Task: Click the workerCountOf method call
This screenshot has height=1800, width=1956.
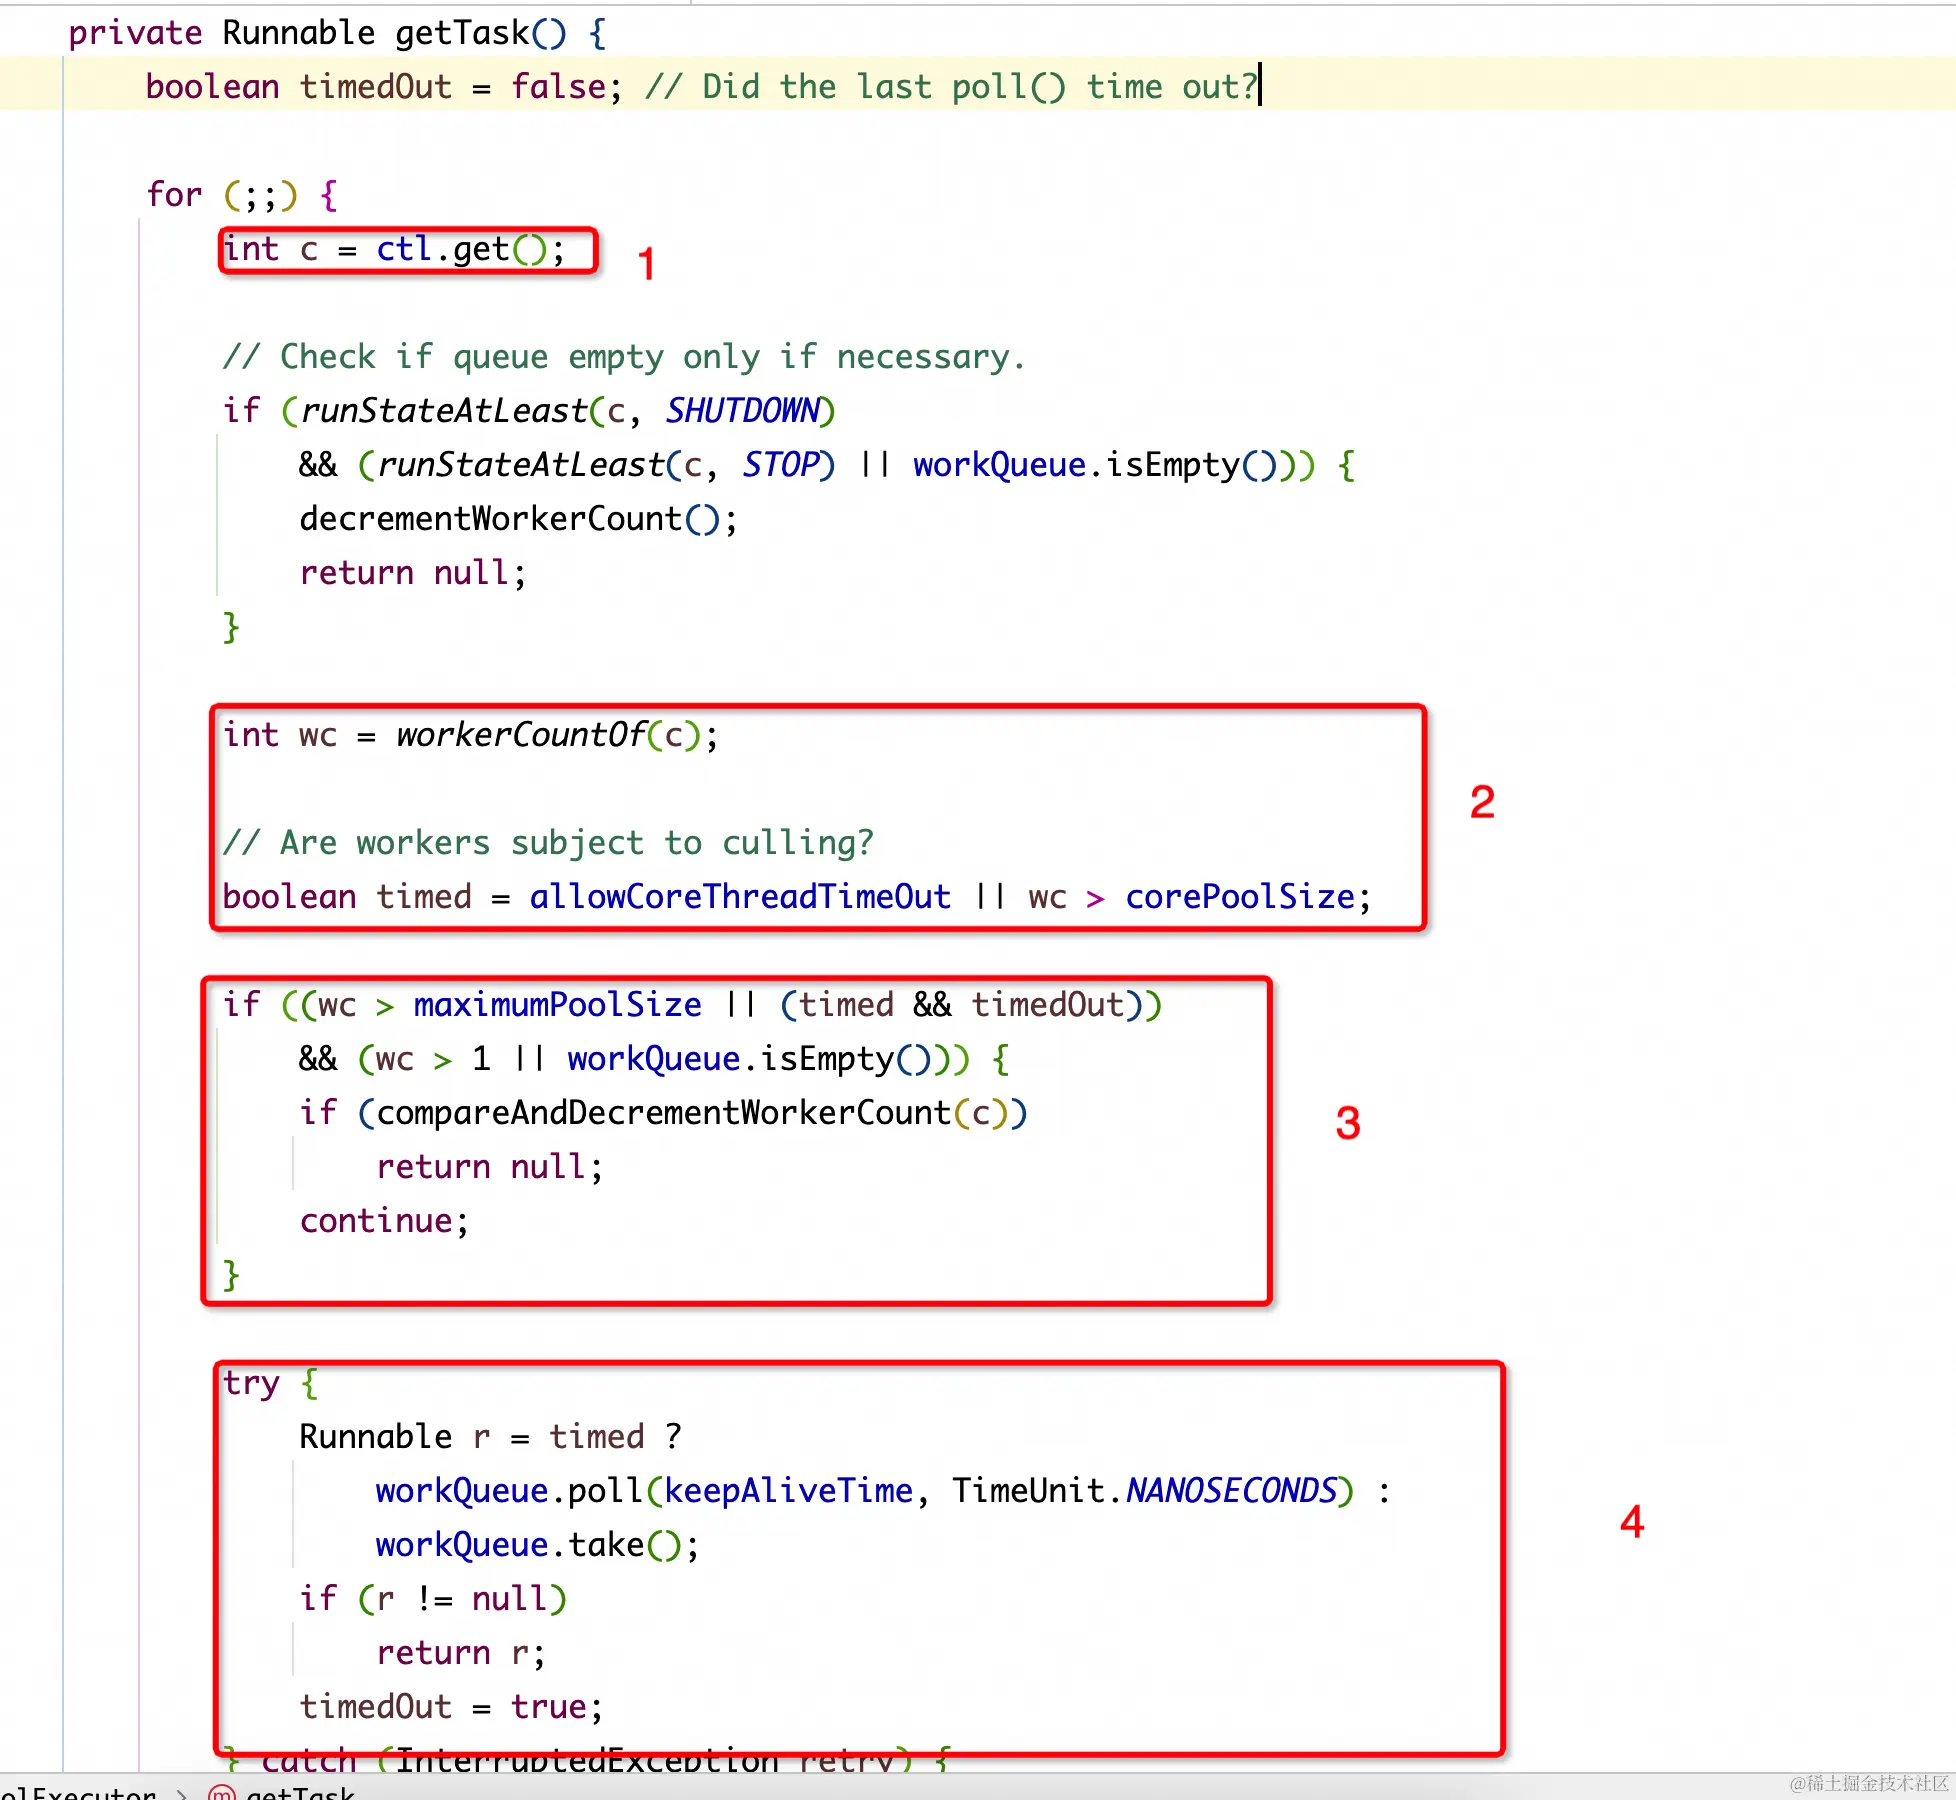Action: pos(520,735)
